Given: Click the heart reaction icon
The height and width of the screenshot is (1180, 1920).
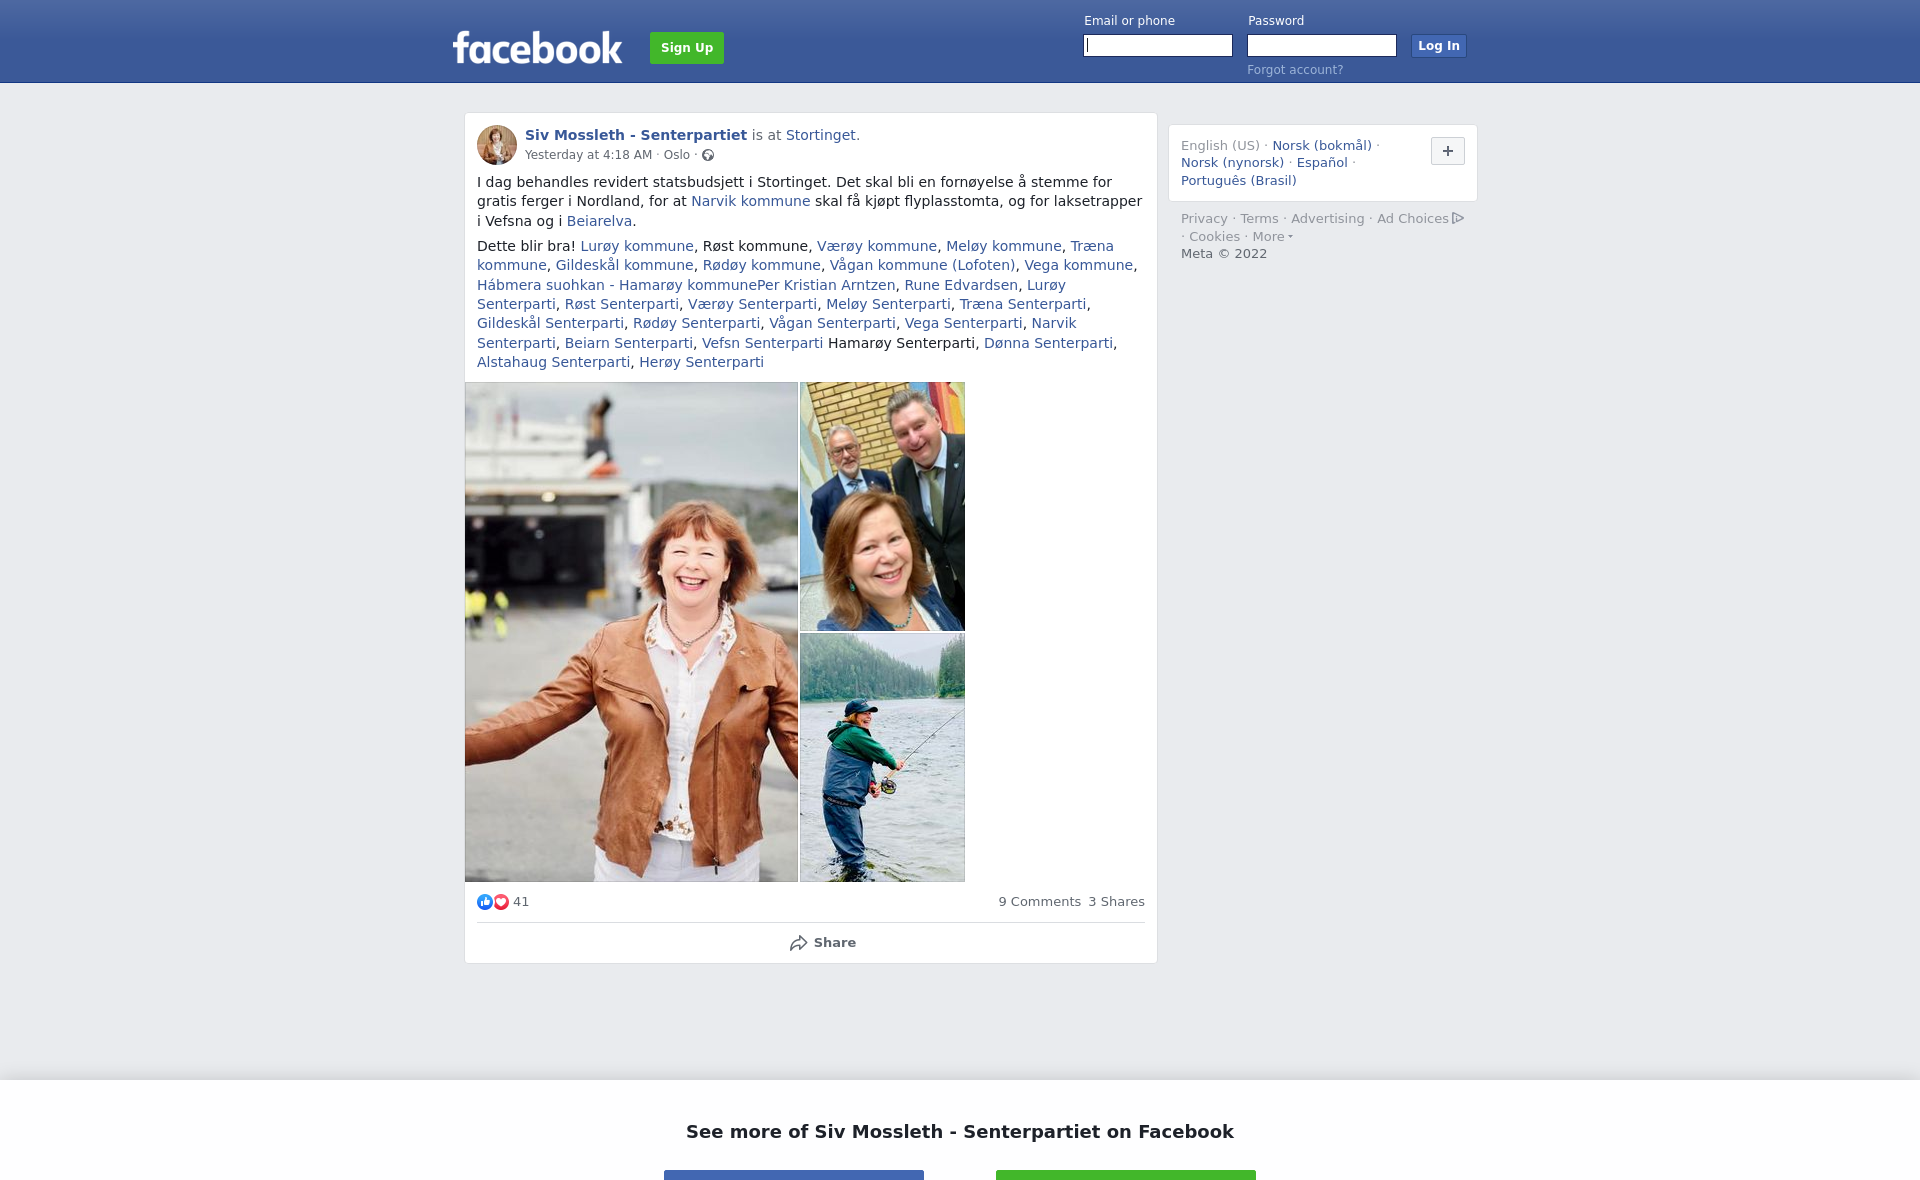Looking at the screenshot, I should click(x=501, y=902).
